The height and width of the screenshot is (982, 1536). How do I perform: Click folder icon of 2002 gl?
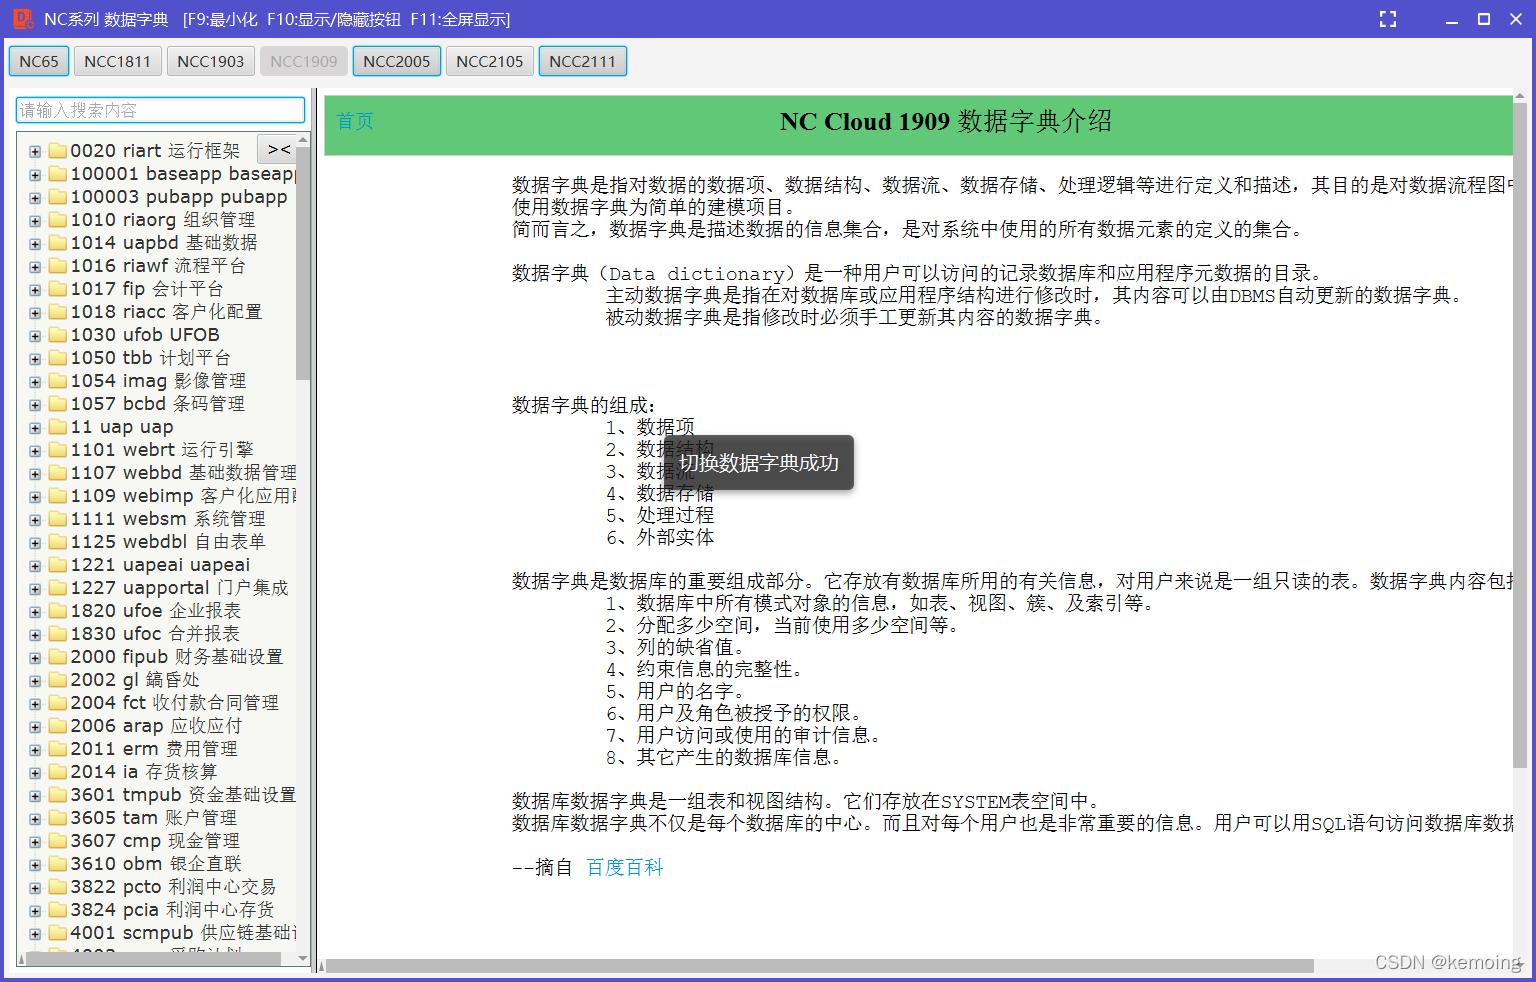[x=58, y=680]
